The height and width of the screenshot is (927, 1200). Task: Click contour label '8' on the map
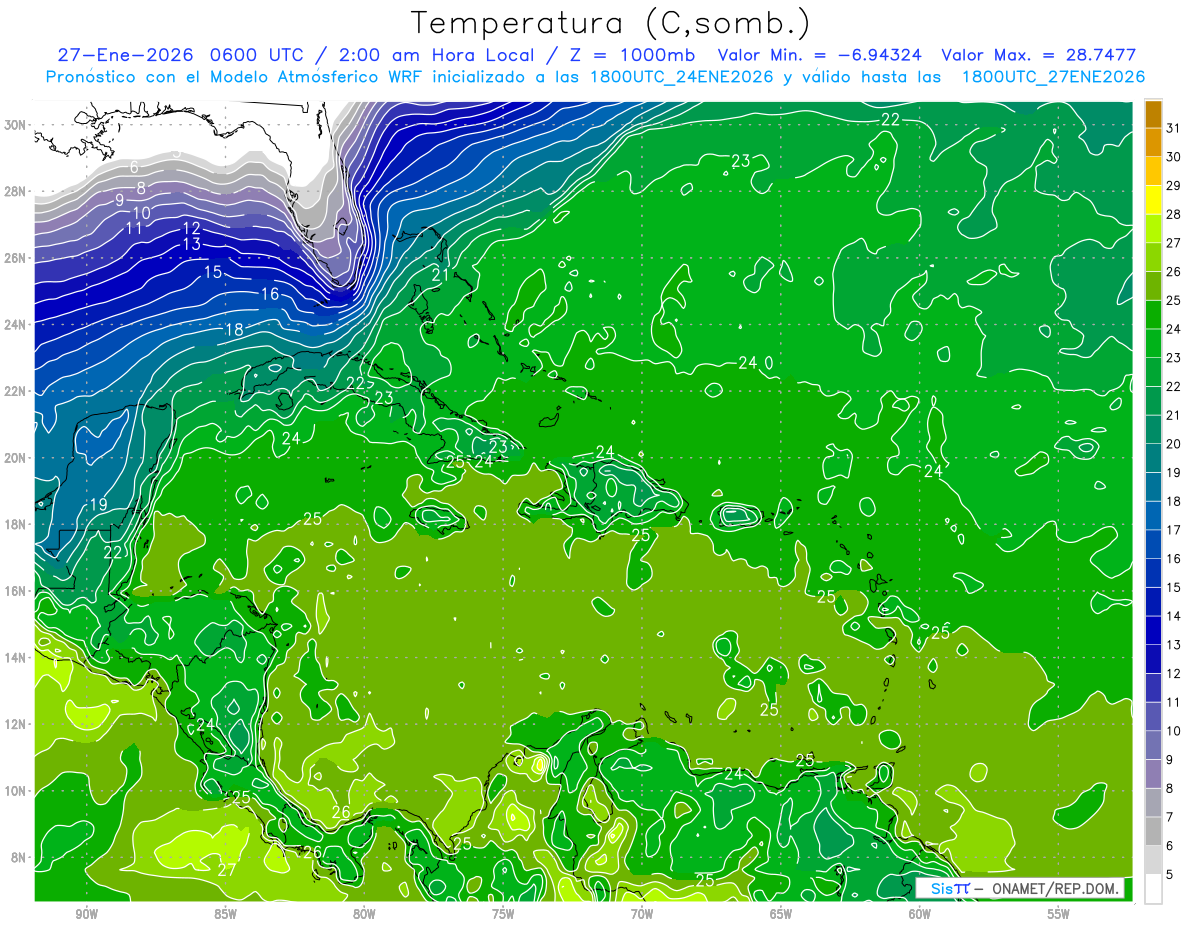[141, 187]
